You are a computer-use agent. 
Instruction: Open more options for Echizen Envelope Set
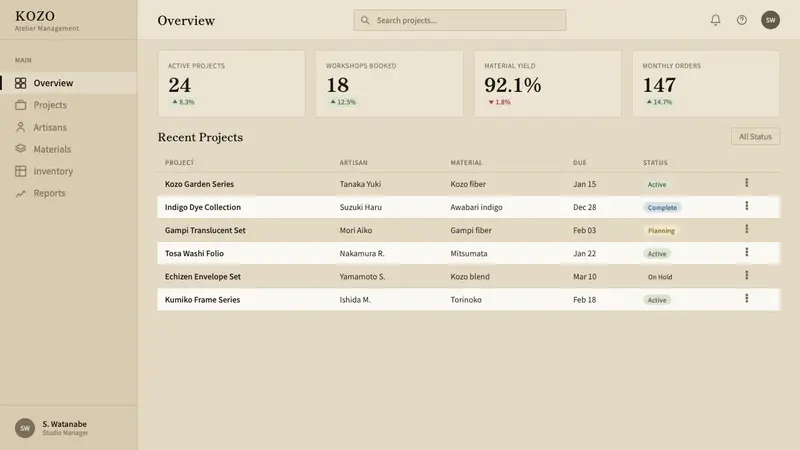coord(746,275)
